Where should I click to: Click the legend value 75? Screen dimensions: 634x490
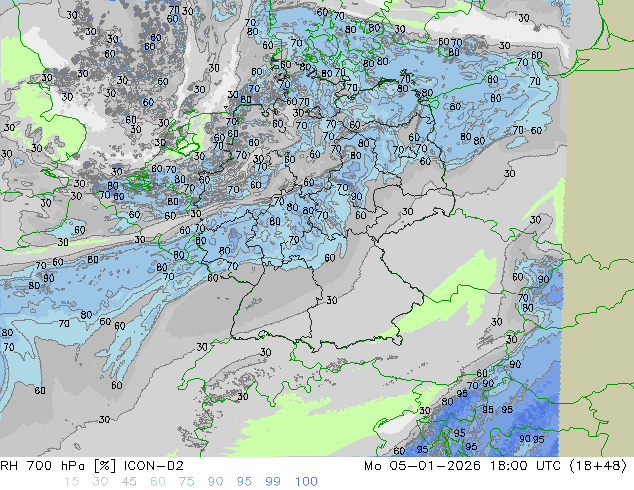pyautogui.click(x=186, y=482)
